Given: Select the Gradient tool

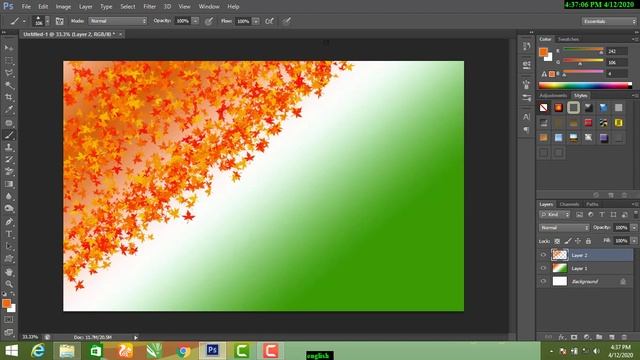Looking at the screenshot, I should pos(9,184).
